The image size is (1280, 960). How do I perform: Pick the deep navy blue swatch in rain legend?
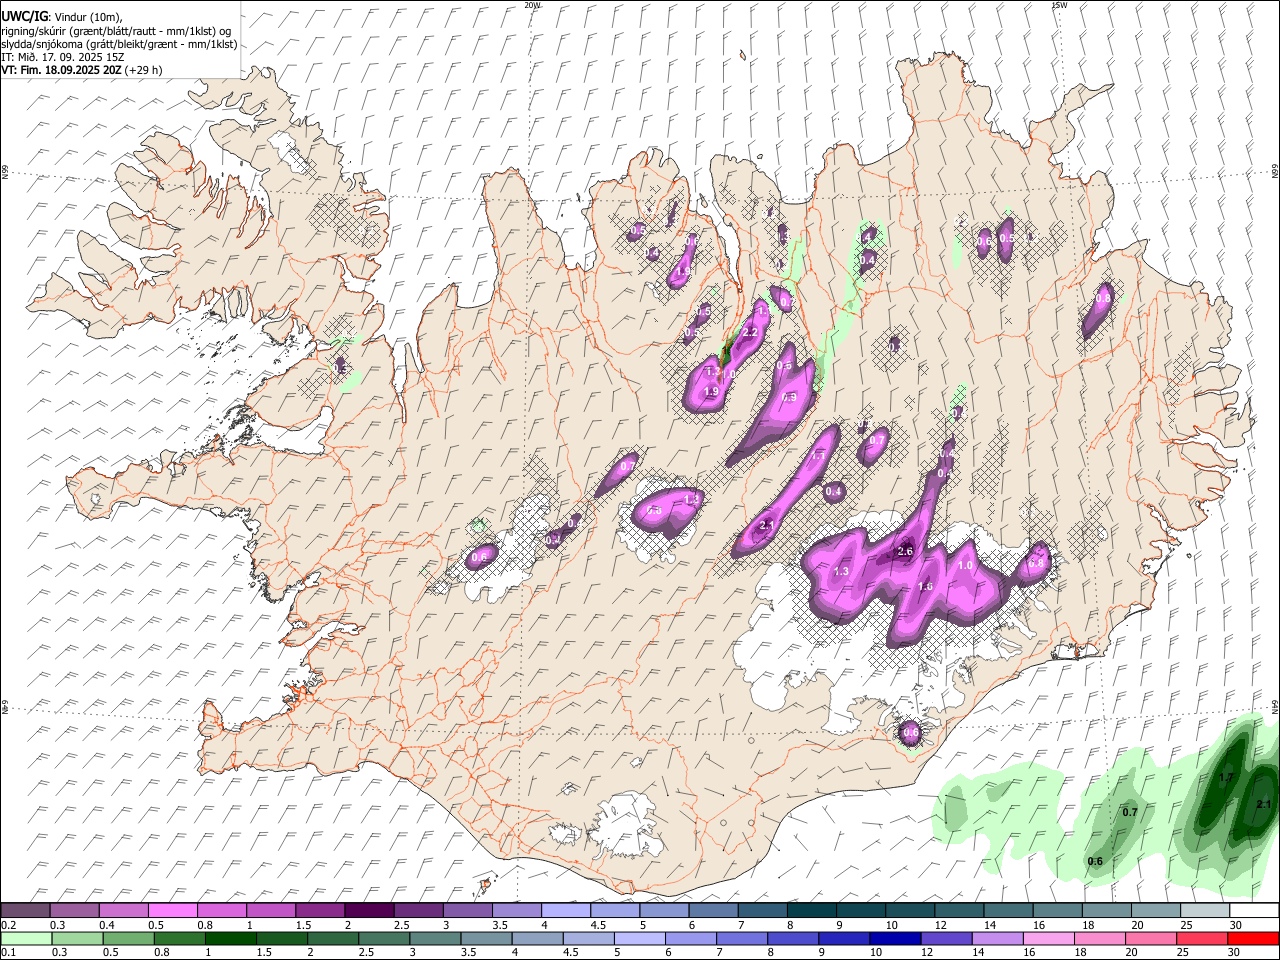pyautogui.click(x=893, y=938)
